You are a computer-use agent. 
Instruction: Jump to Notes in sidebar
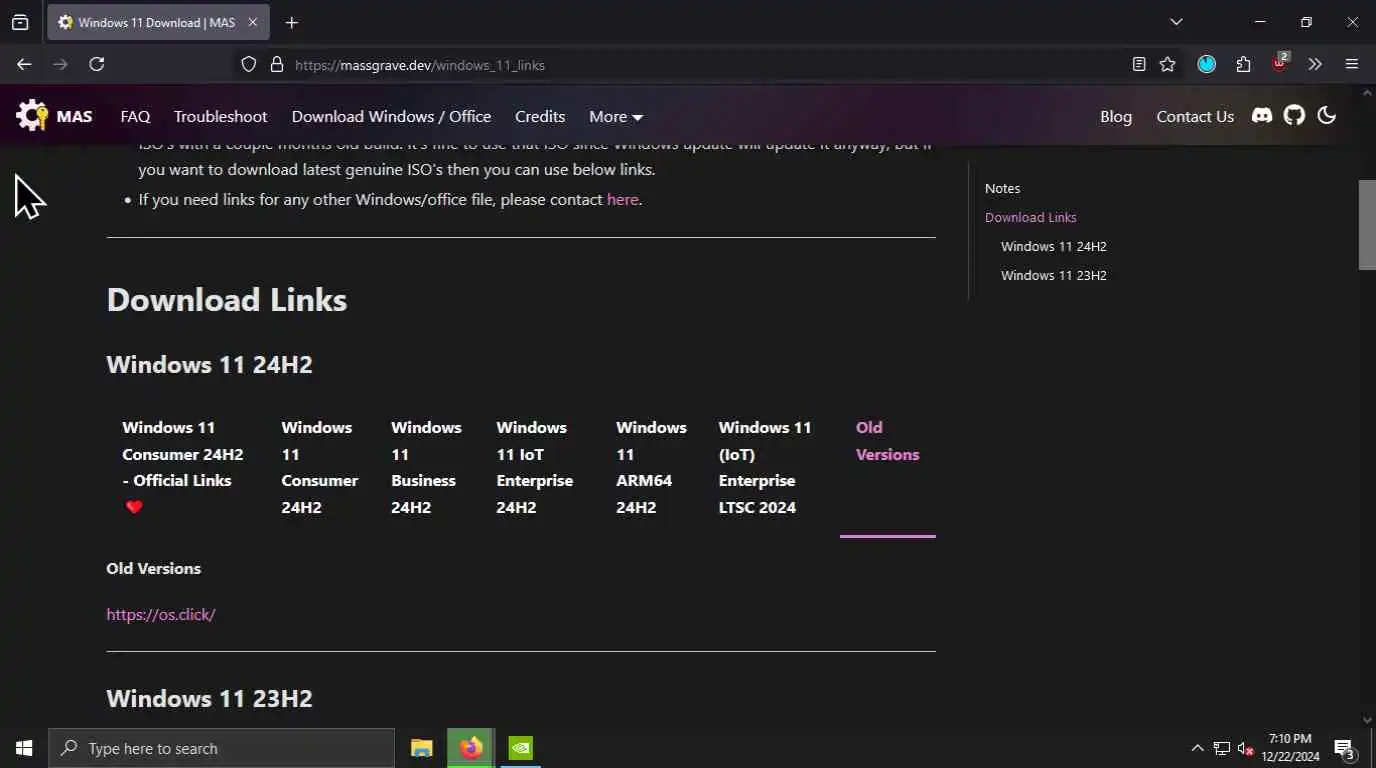click(x=1002, y=188)
